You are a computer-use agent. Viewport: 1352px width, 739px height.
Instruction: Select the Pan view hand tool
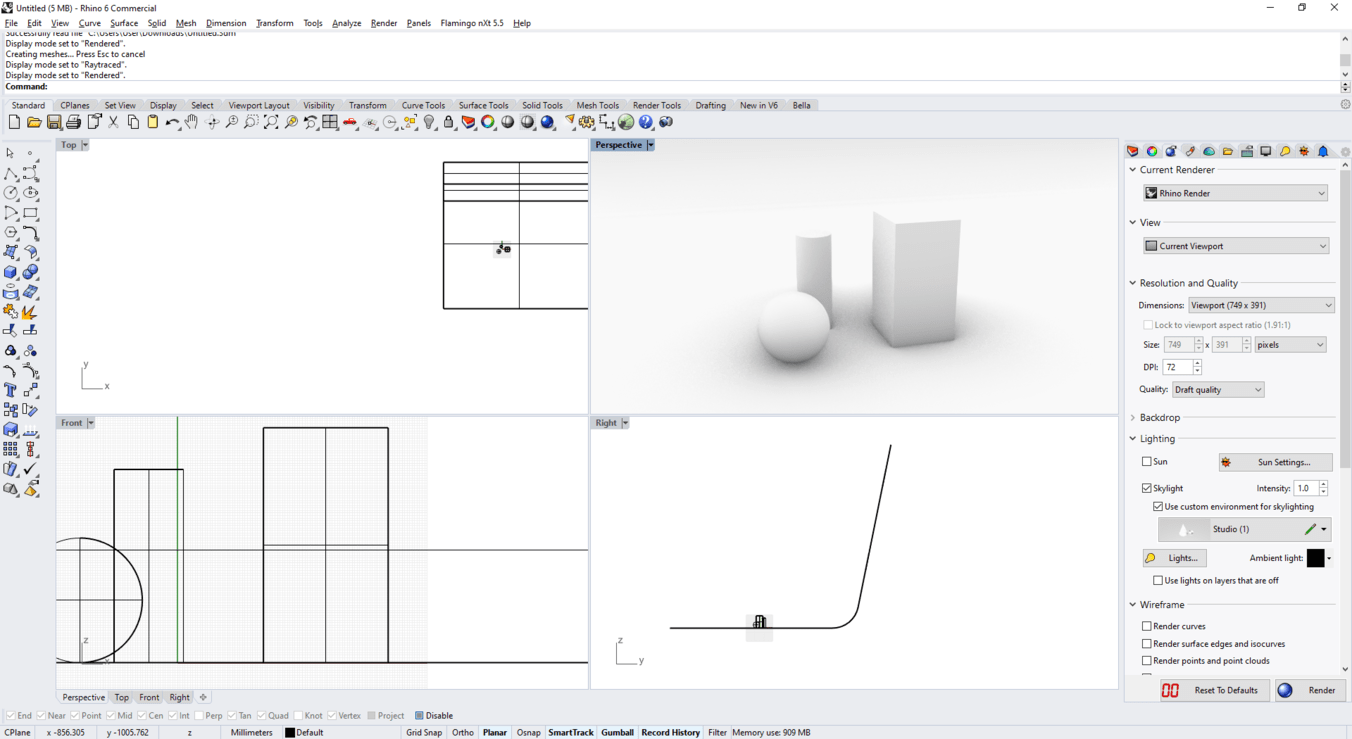[x=192, y=122]
